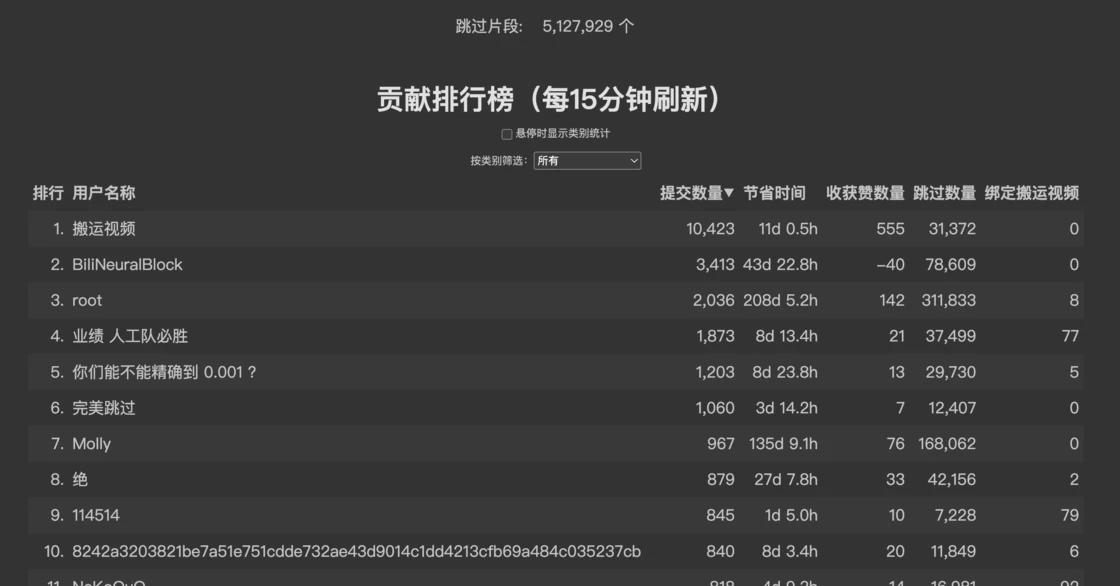Sort the table by 绑定搬运视频 column
This screenshot has height=586, width=1120.
pos(1034,193)
